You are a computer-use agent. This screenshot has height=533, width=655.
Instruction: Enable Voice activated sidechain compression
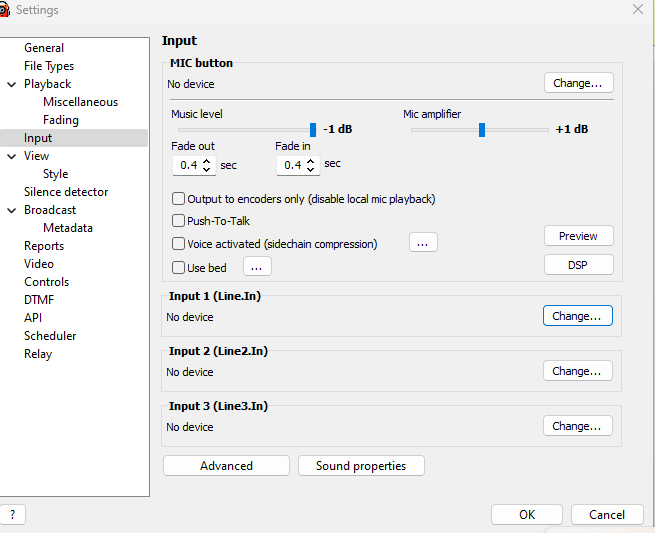(179, 244)
